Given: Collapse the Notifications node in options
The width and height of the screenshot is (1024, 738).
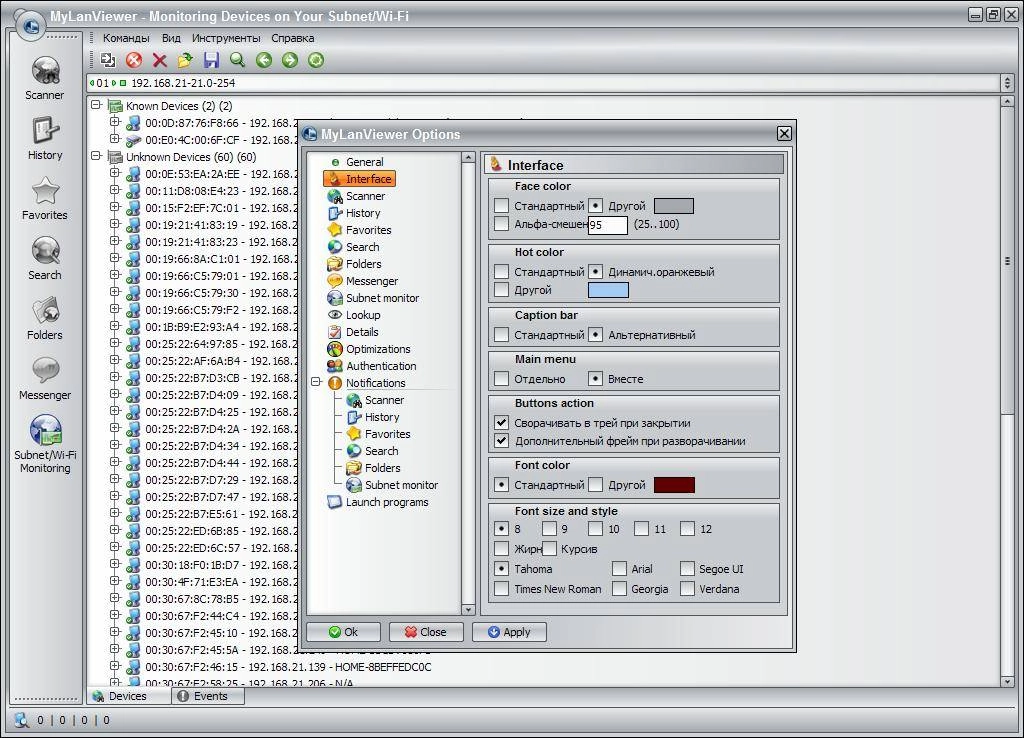Looking at the screenshot, I should 316,382.
